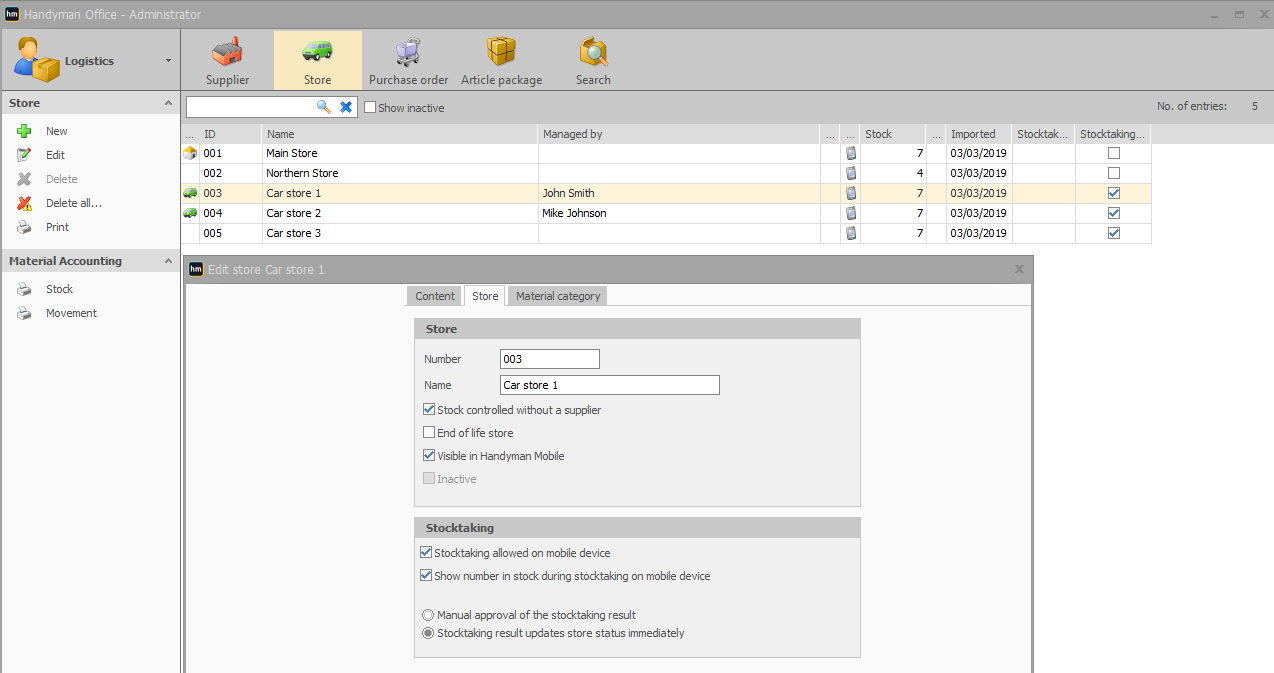Click the magnifier search icon in filter box

point(324,107)
